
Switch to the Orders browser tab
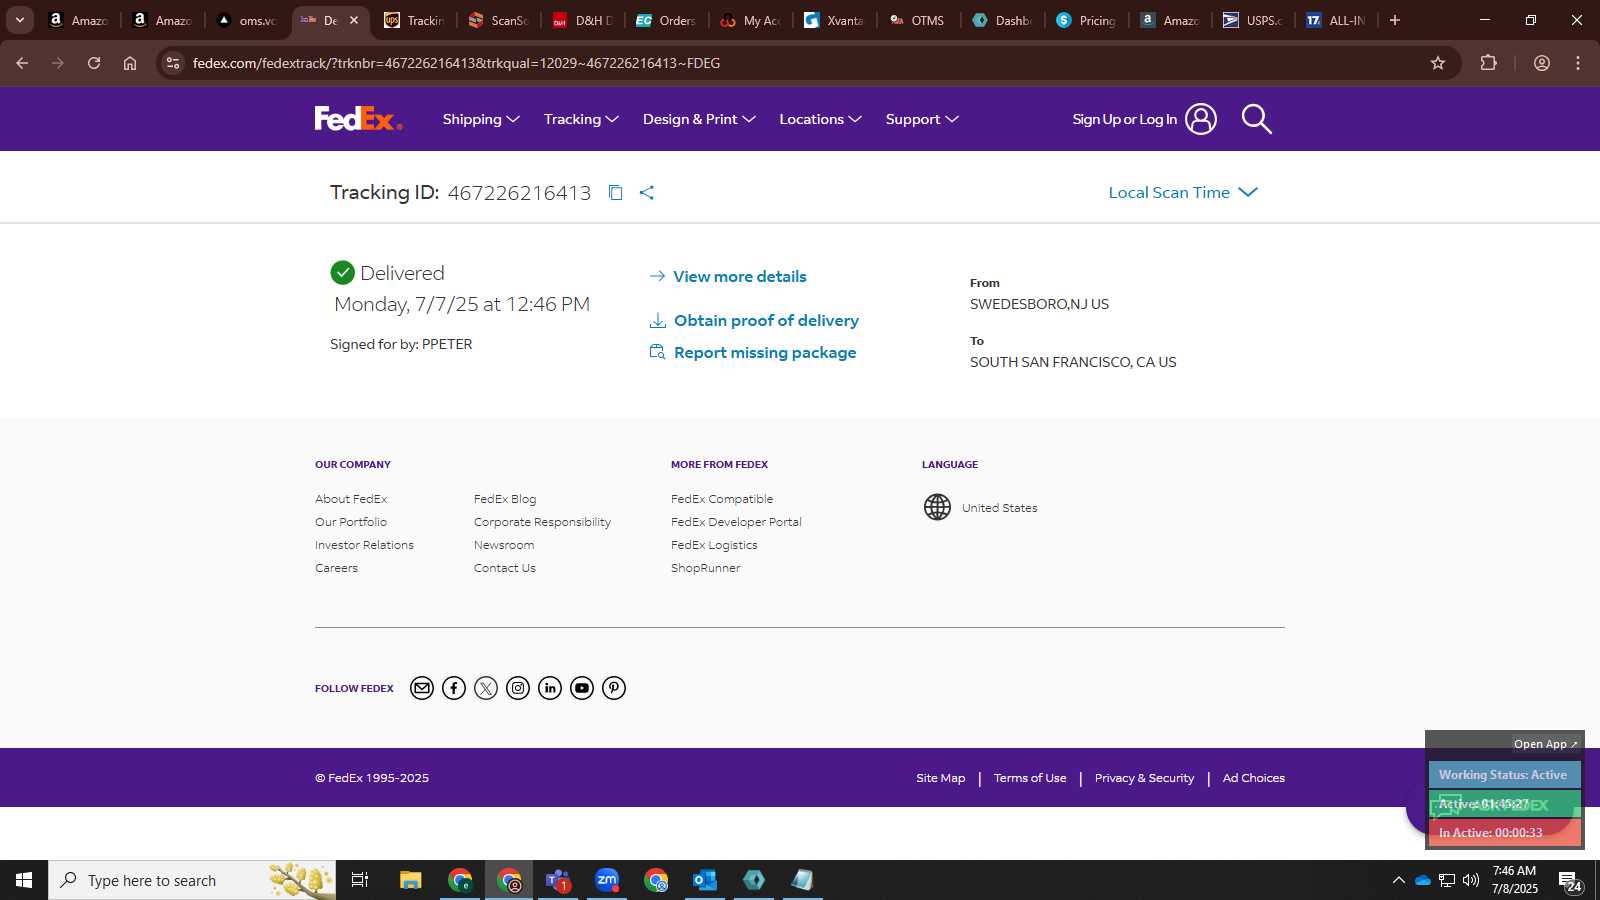(666, 20)
